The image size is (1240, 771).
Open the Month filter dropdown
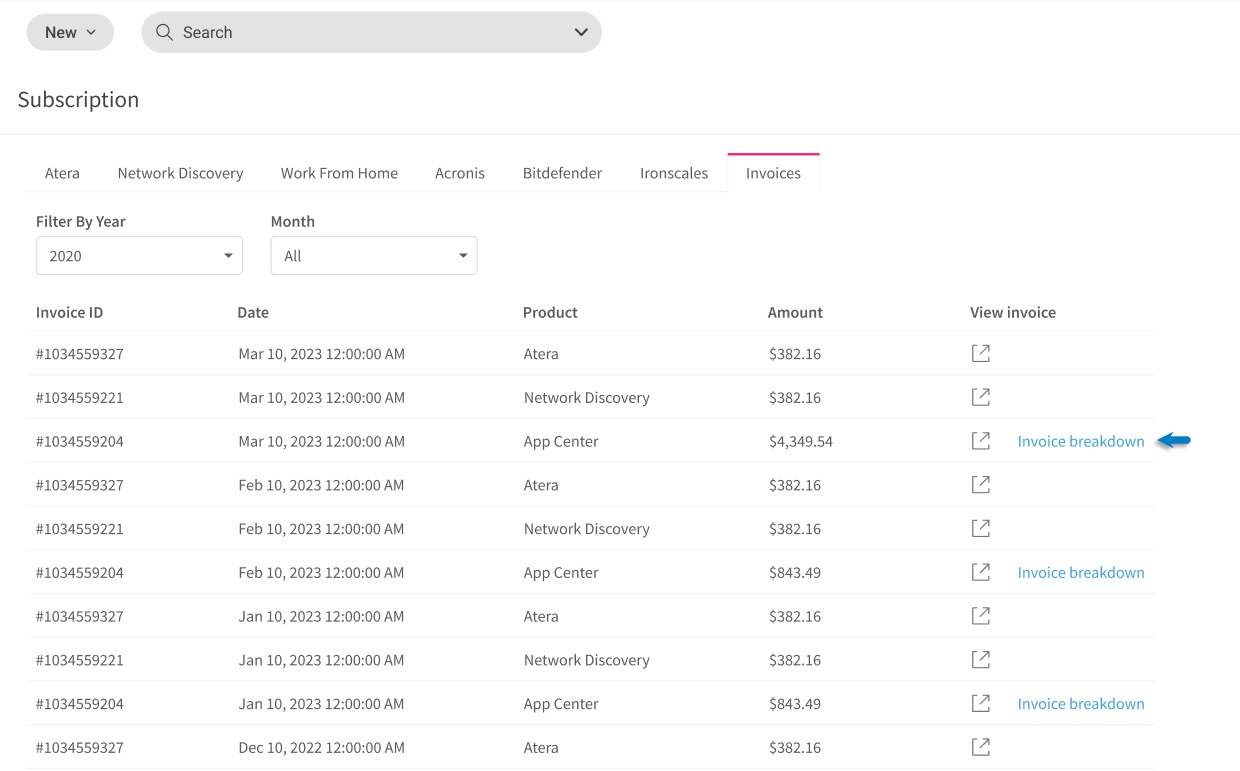pos(374,256)
